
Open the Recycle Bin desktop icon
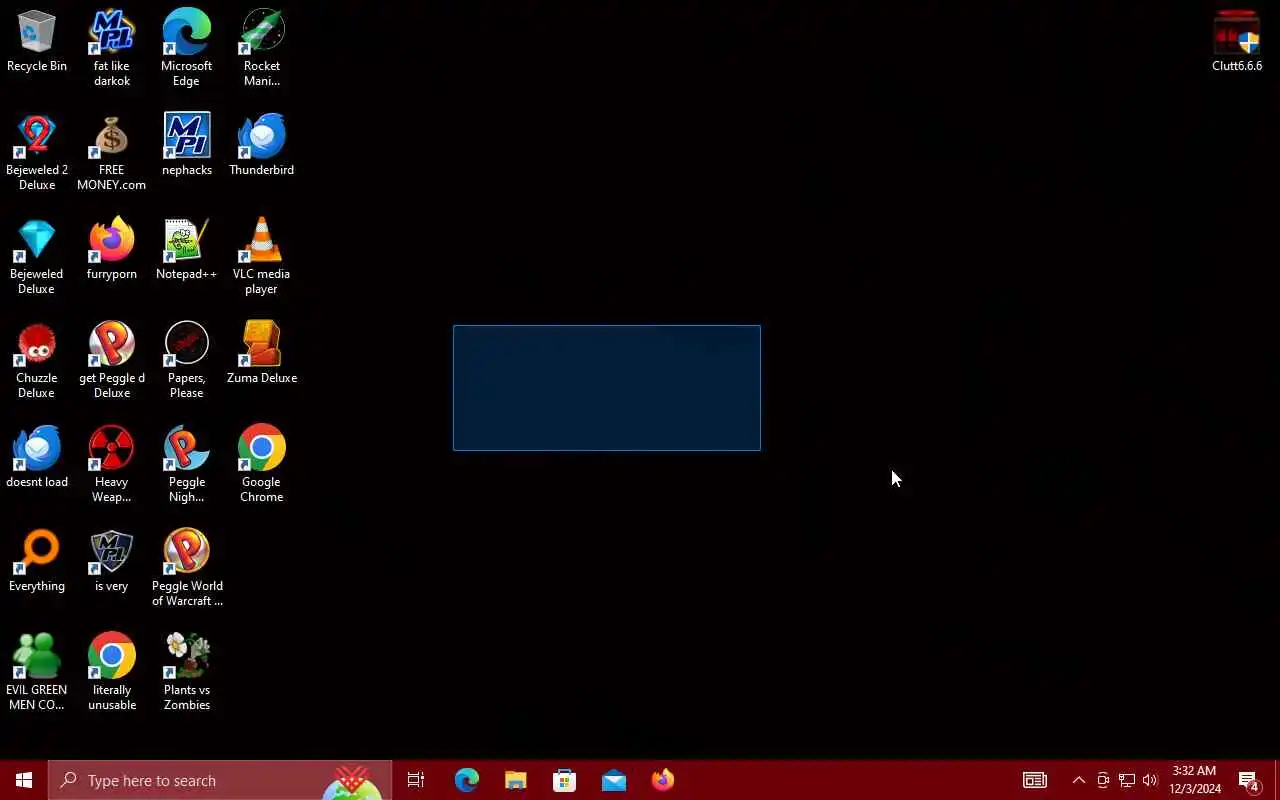(x=37, y=42)
